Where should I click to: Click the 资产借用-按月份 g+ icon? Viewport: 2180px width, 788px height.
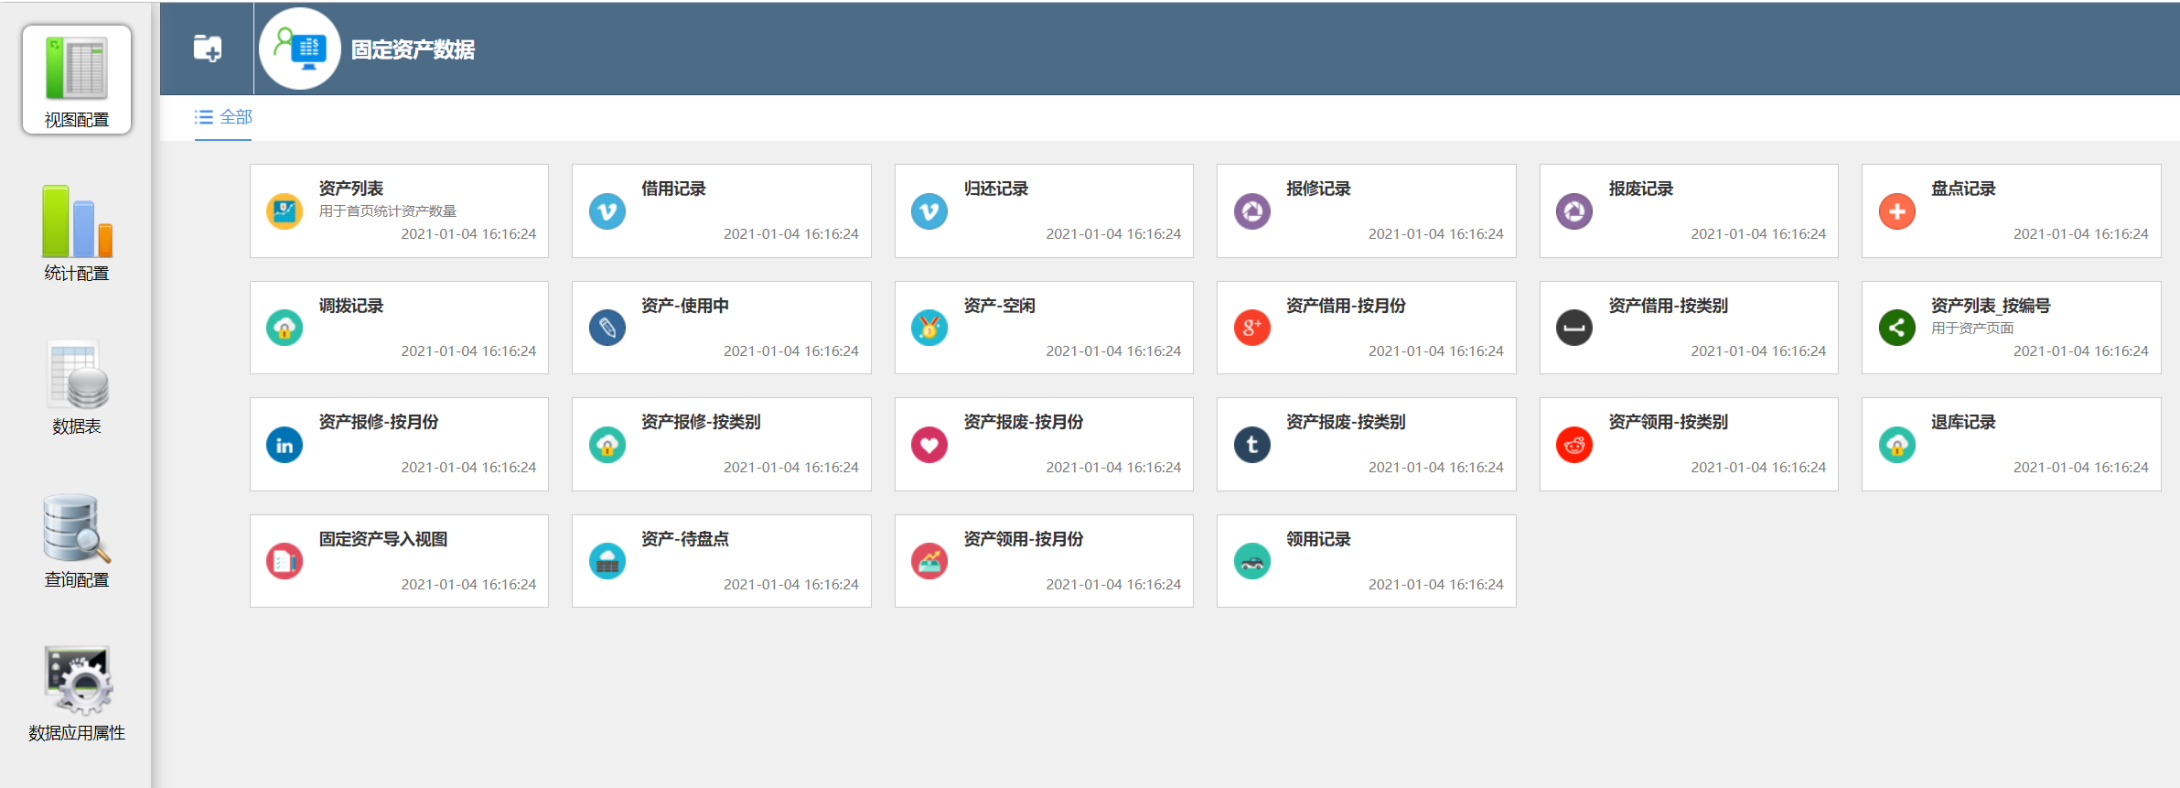click(x=1252, y=328)
